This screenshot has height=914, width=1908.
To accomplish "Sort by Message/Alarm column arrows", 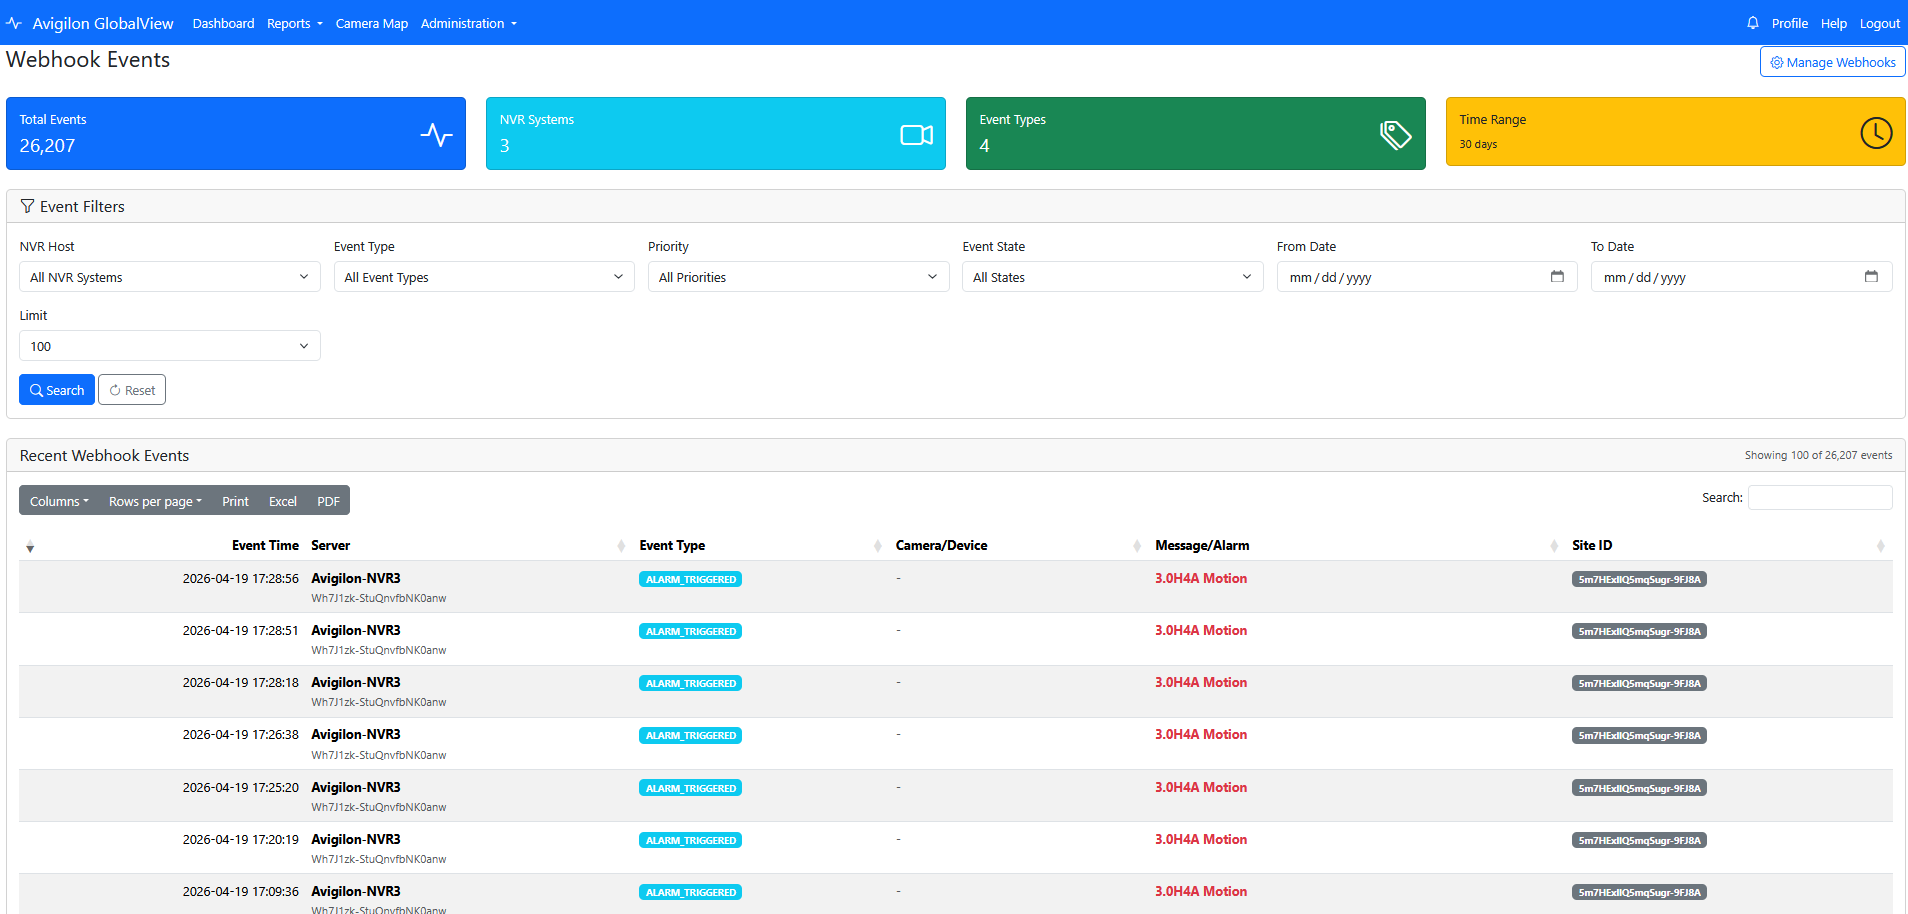I will point(1554,546).
